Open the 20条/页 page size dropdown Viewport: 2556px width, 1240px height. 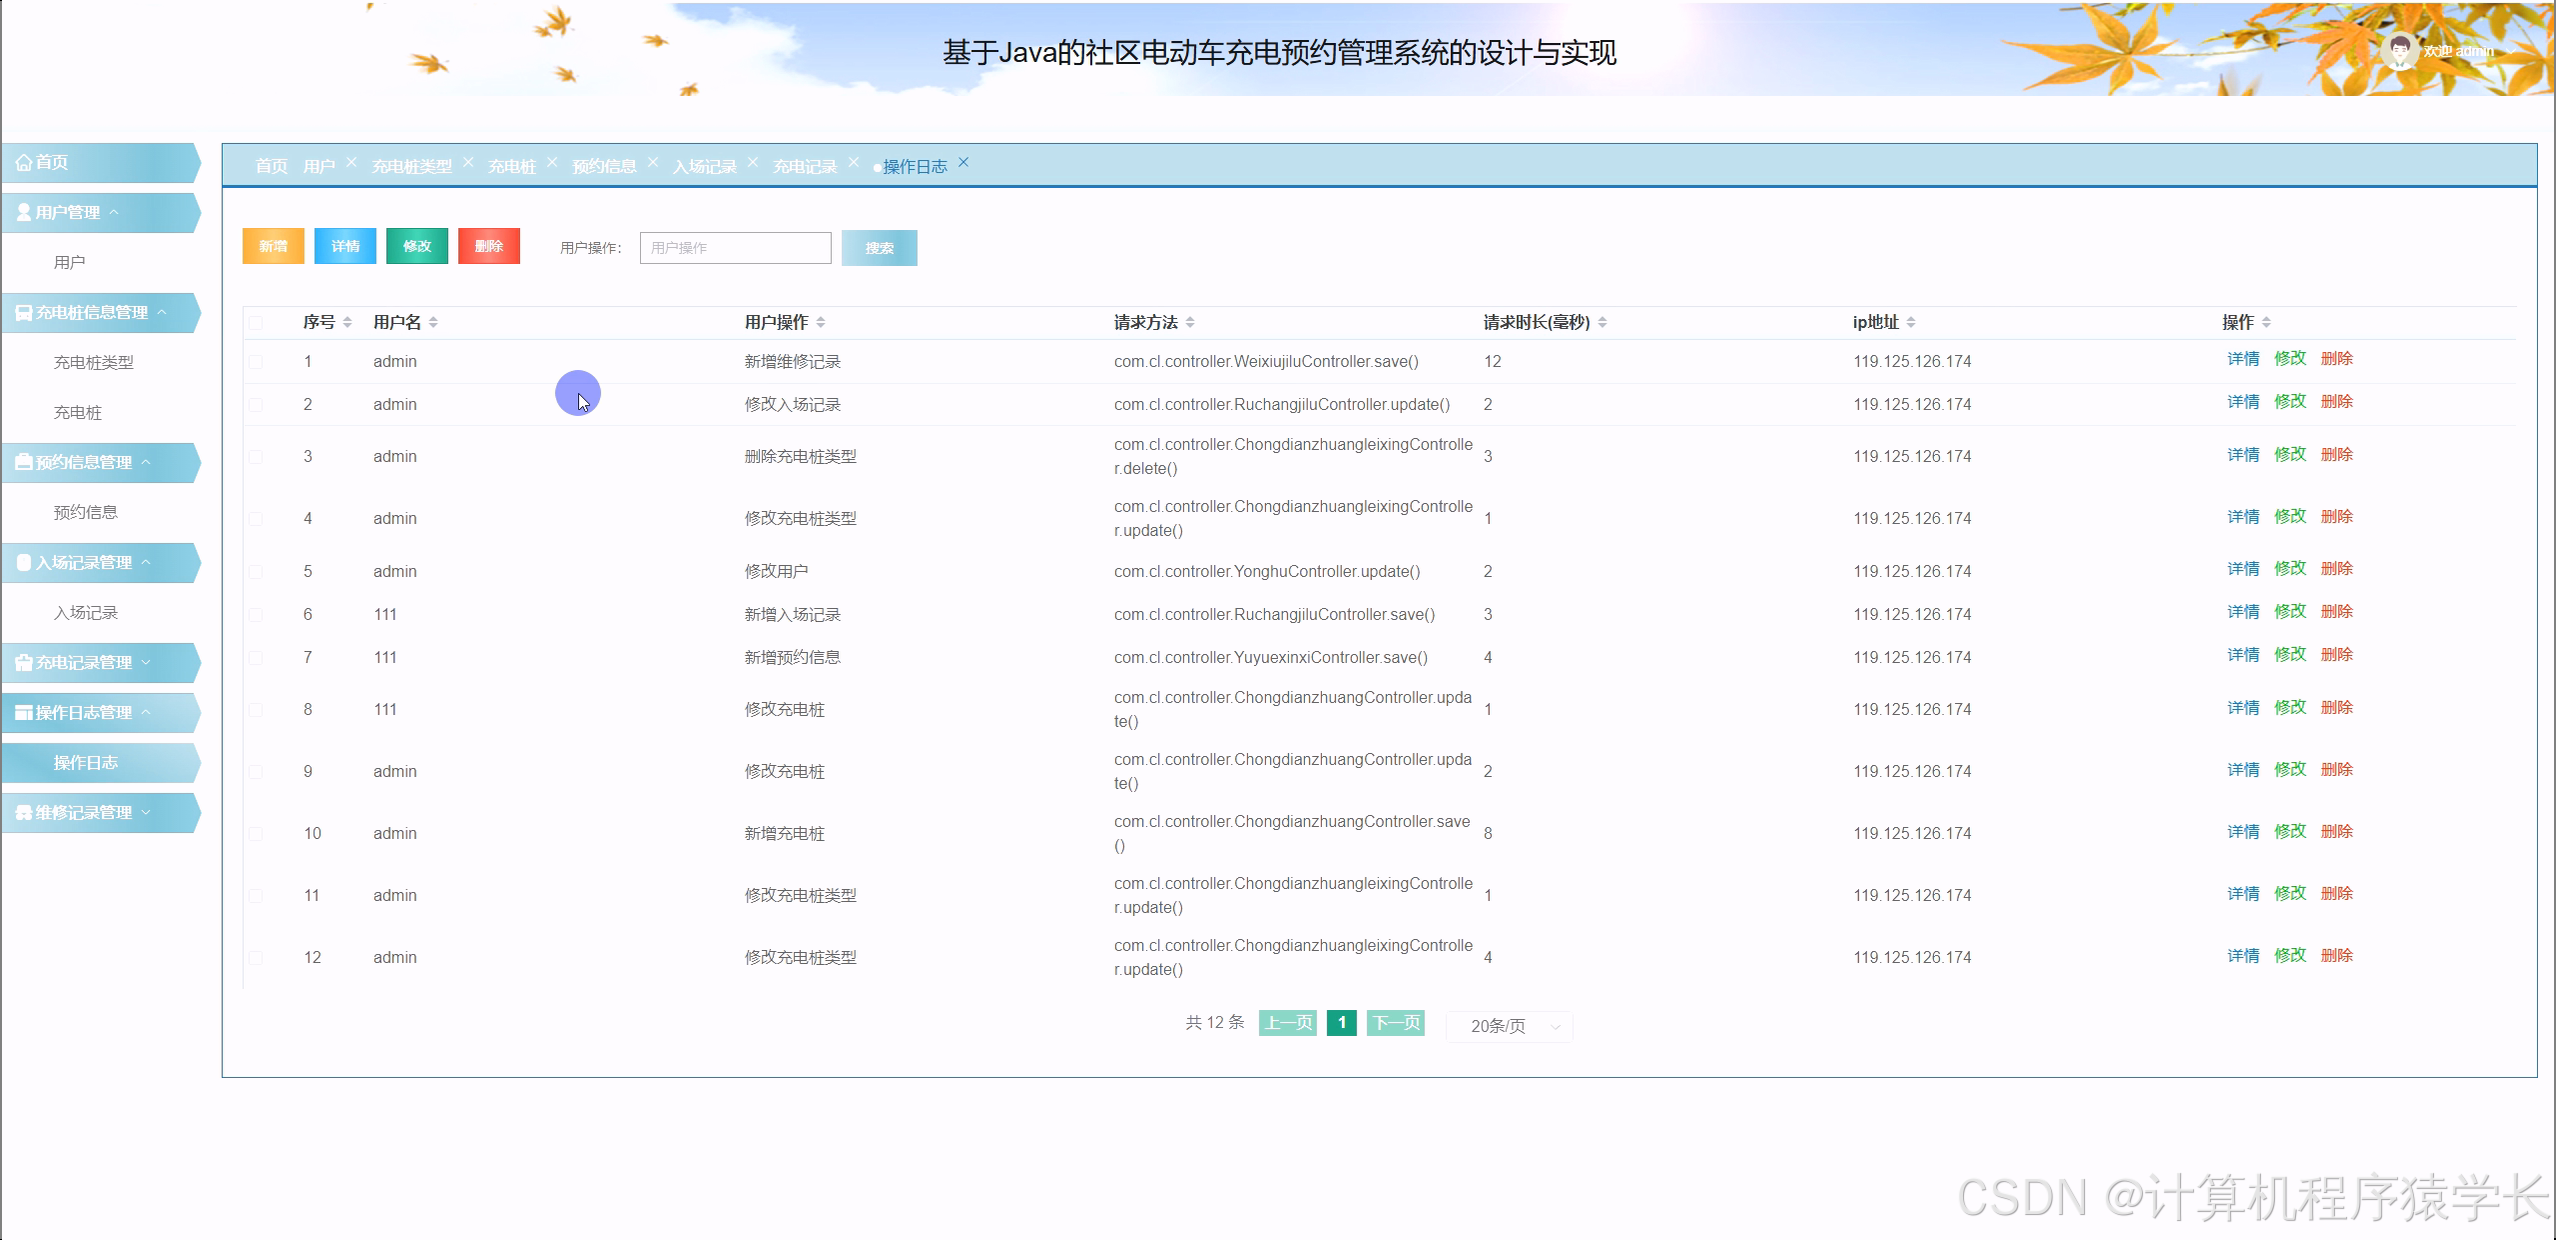[1510, 1026]
